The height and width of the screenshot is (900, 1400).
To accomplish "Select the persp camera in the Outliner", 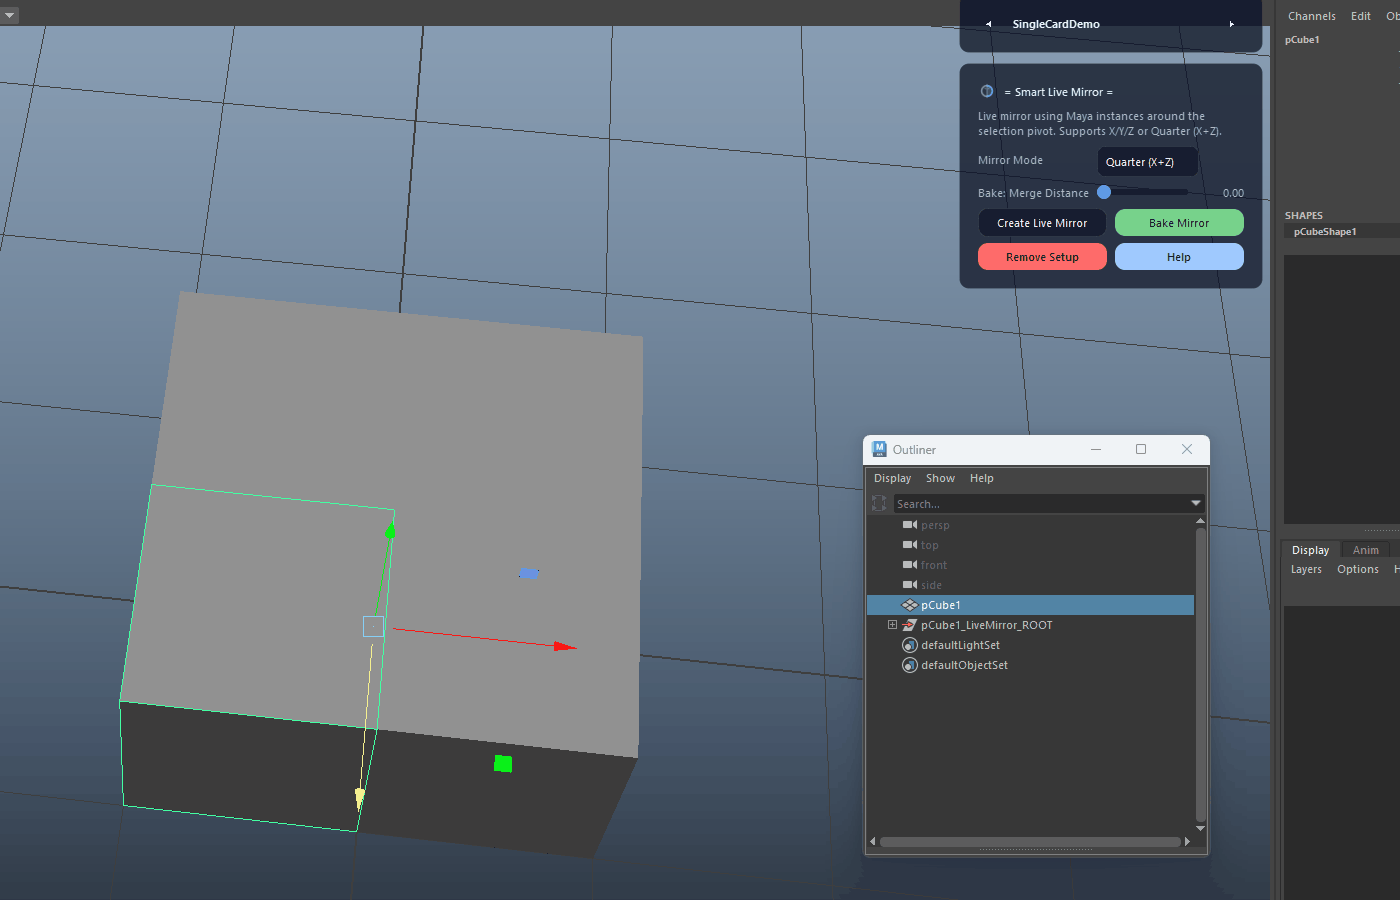I will pyautogui.click(x=935, y=525).
